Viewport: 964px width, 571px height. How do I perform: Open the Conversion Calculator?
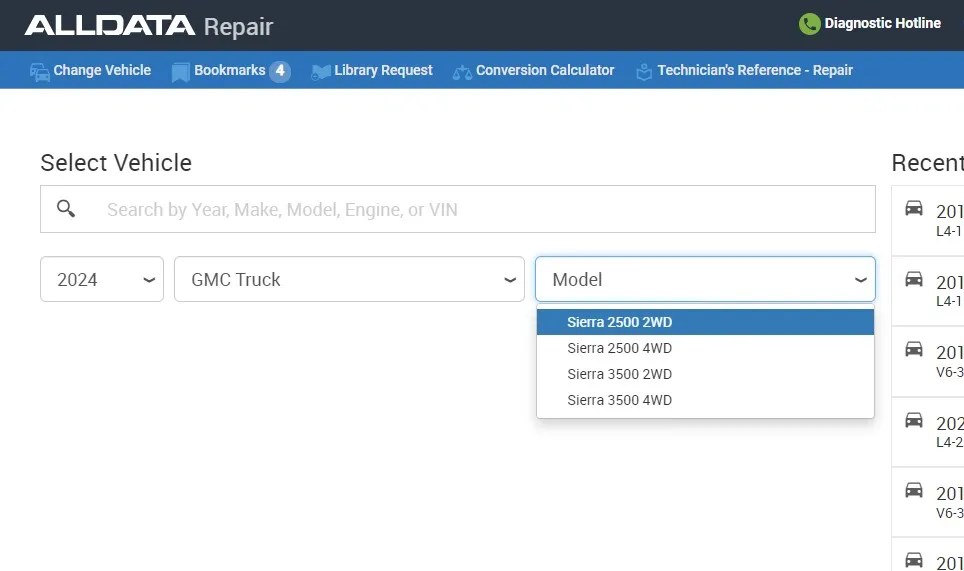[x=545, y=70]
